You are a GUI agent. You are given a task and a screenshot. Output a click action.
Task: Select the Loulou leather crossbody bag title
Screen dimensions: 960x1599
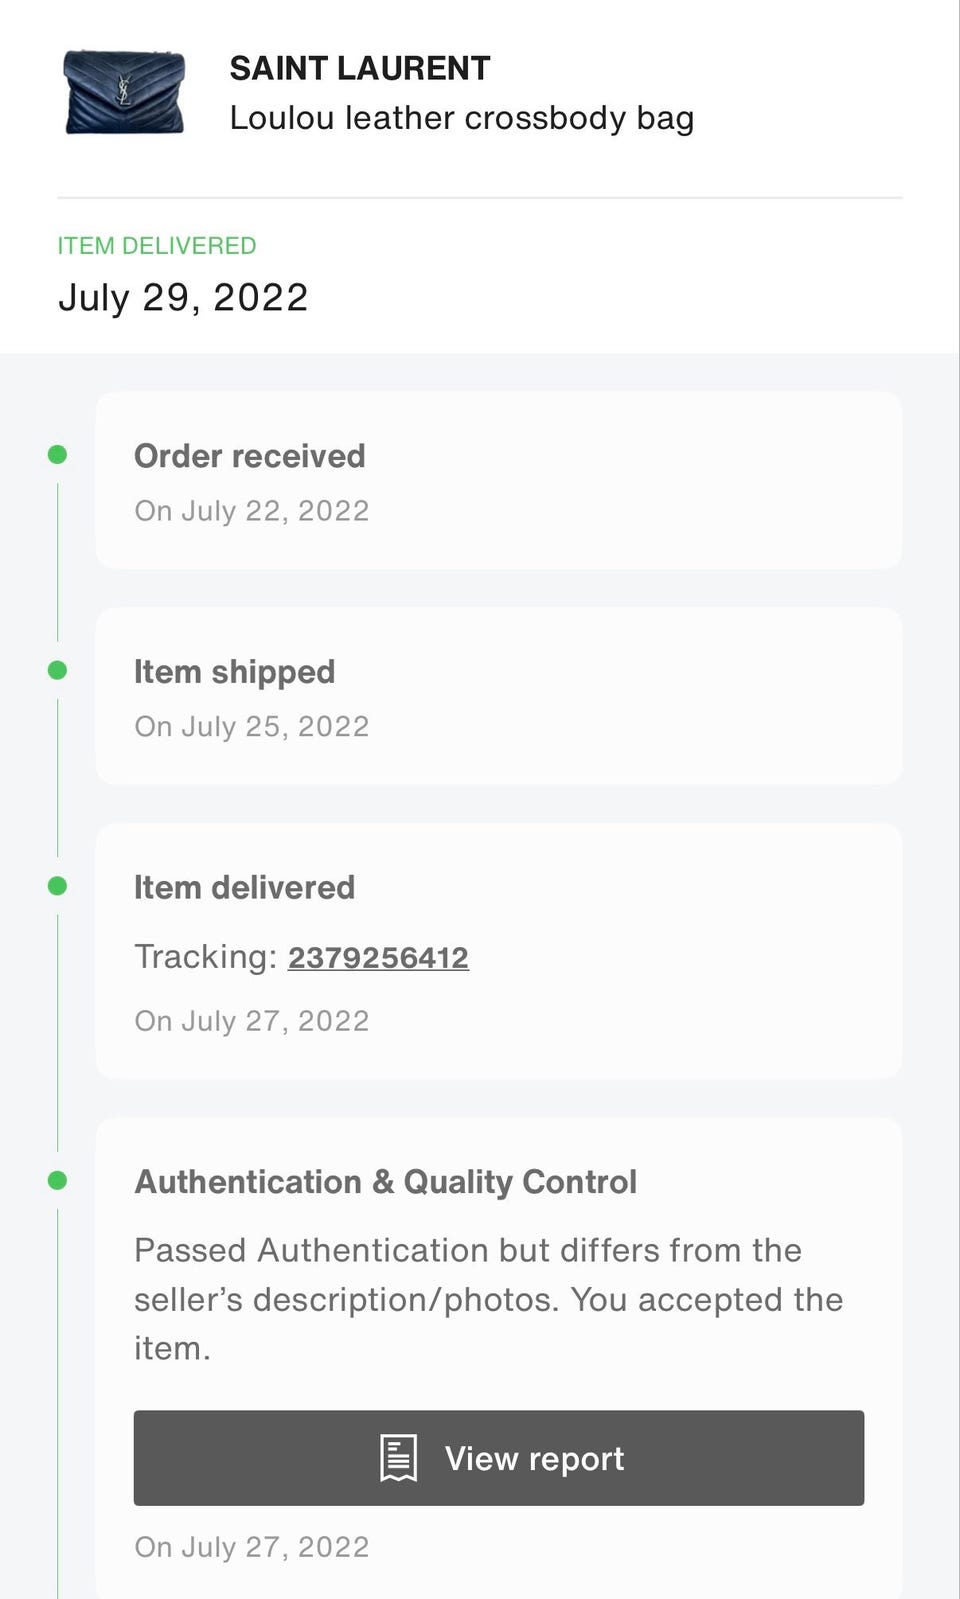461,118
